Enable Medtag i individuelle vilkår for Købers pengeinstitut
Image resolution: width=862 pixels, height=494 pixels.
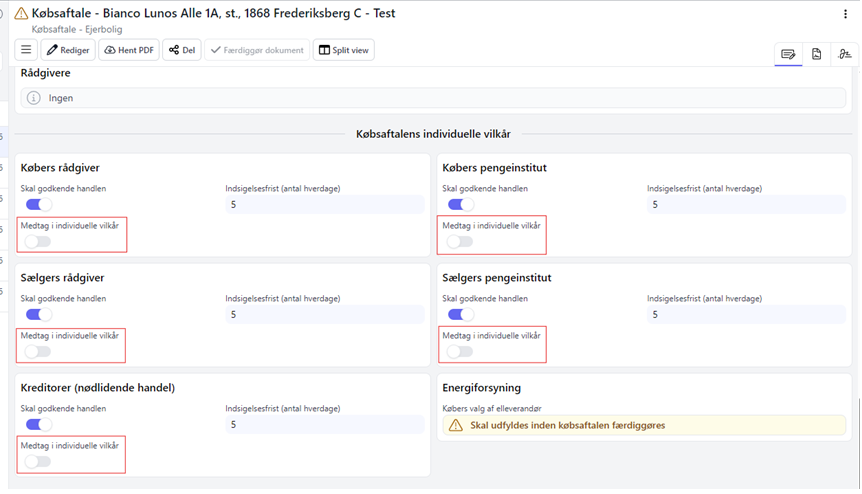pos(460,241)
